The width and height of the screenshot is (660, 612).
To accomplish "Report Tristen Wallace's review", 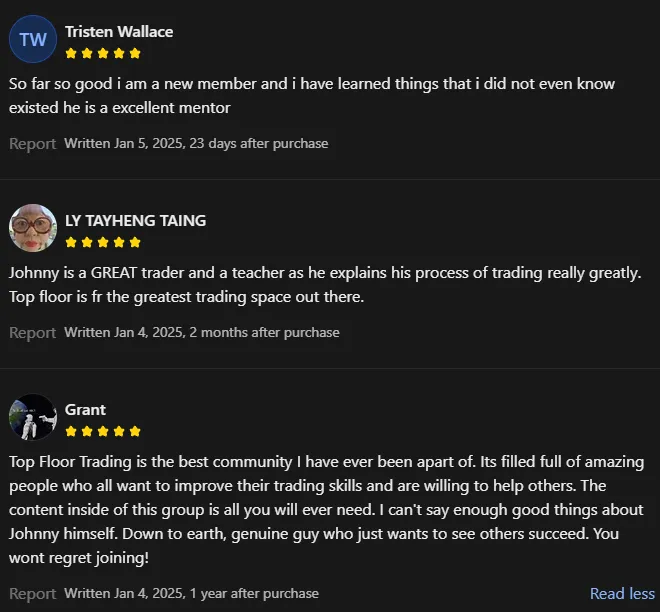I will click(x=32, y=143).
